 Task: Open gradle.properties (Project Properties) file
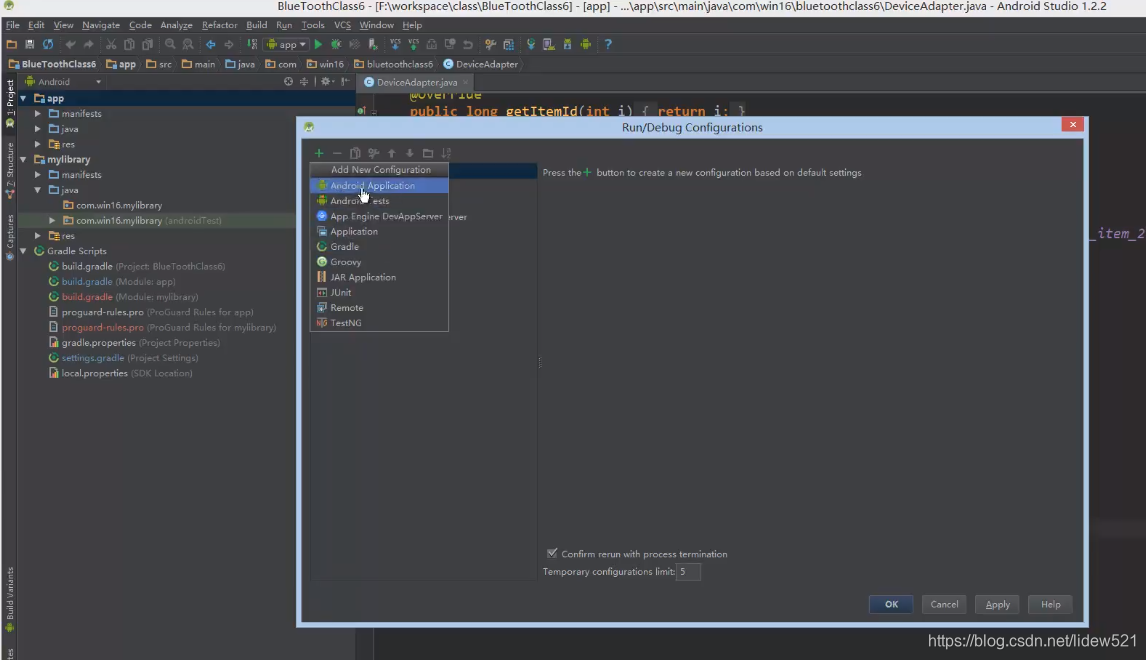pyautogui.click(x=134, y=343)
